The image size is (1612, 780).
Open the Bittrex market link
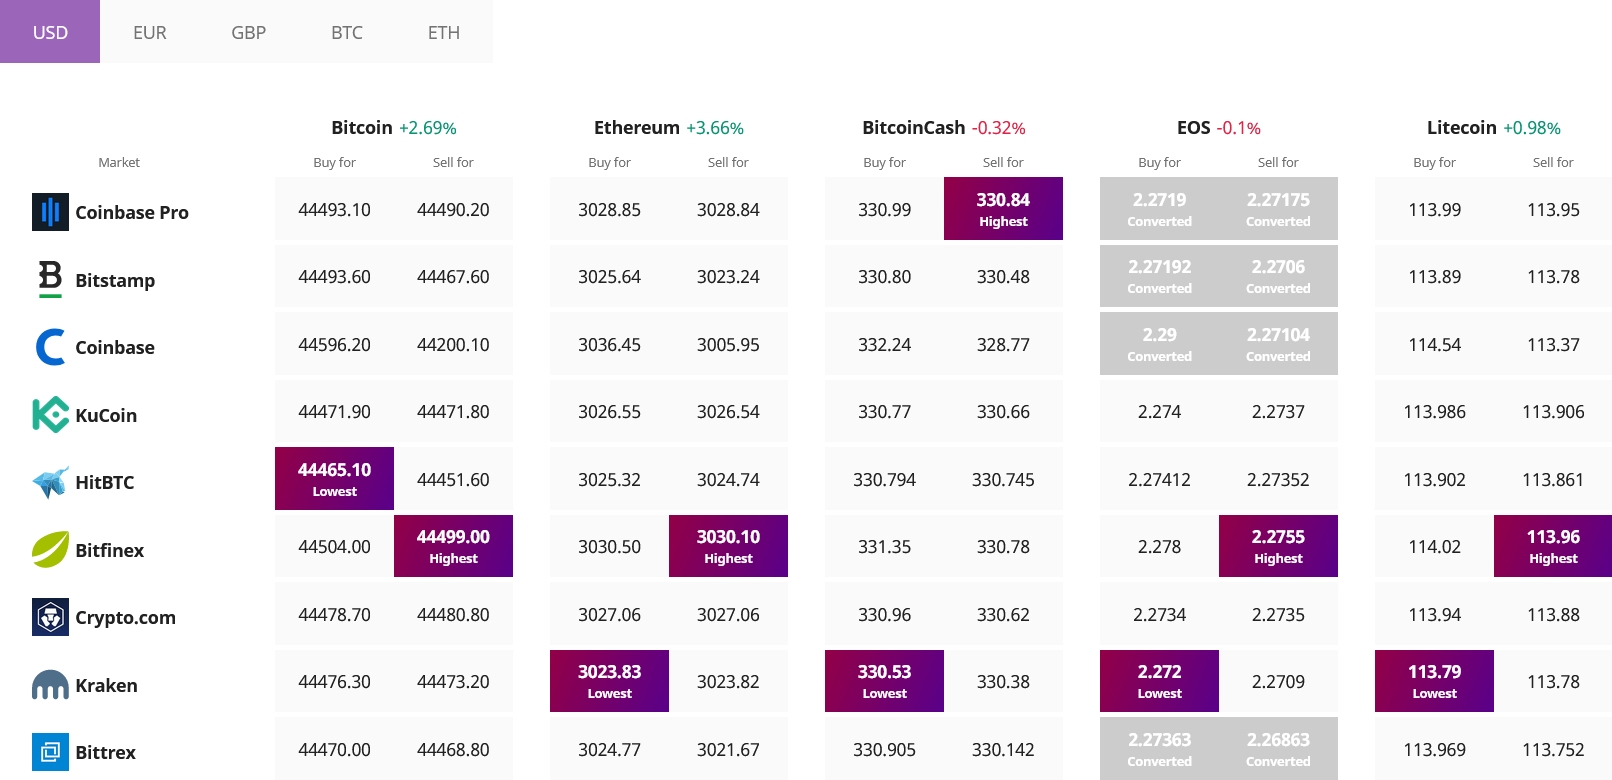tap(105, 752)
